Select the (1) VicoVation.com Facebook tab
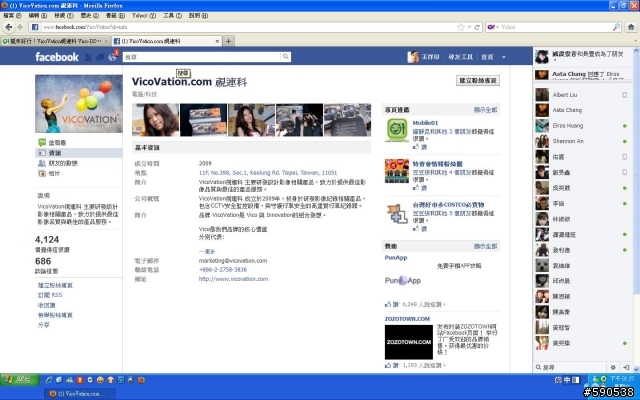This screenshot has width=640, height=400. tap(167, 41)
